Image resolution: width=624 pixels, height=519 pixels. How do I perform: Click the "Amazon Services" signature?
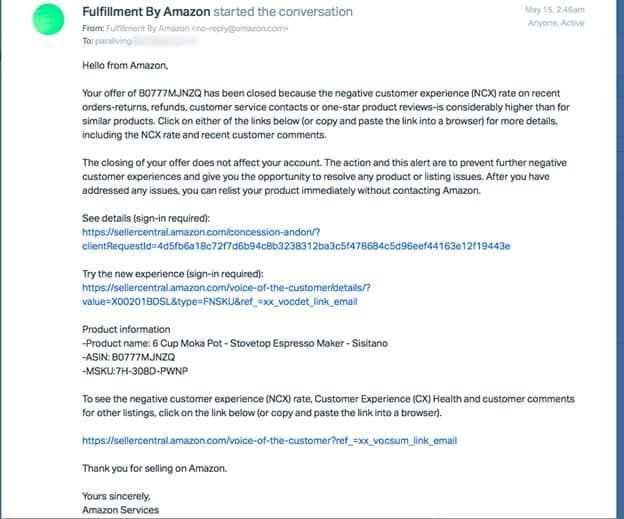coord(120,510)
